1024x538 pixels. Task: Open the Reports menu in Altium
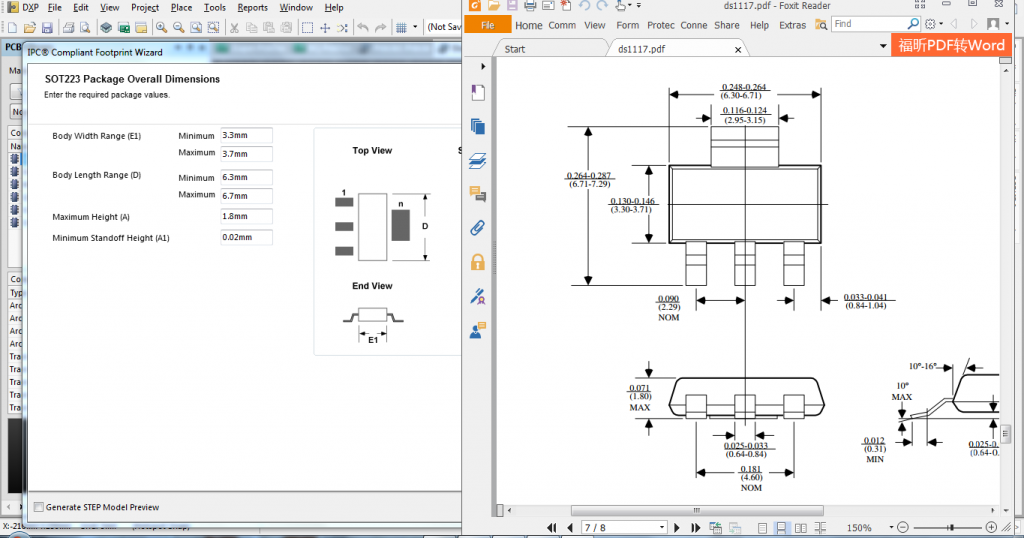(252, 8)
